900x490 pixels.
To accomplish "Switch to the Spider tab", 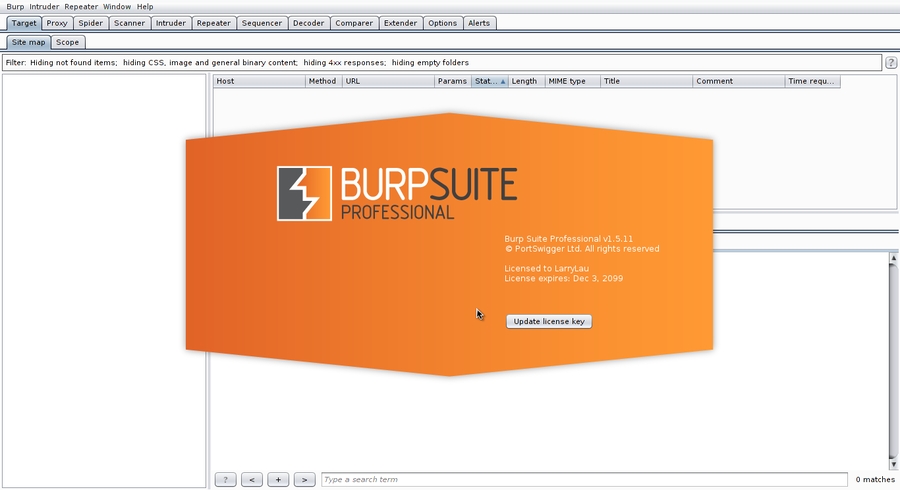I will coord(91,23).
